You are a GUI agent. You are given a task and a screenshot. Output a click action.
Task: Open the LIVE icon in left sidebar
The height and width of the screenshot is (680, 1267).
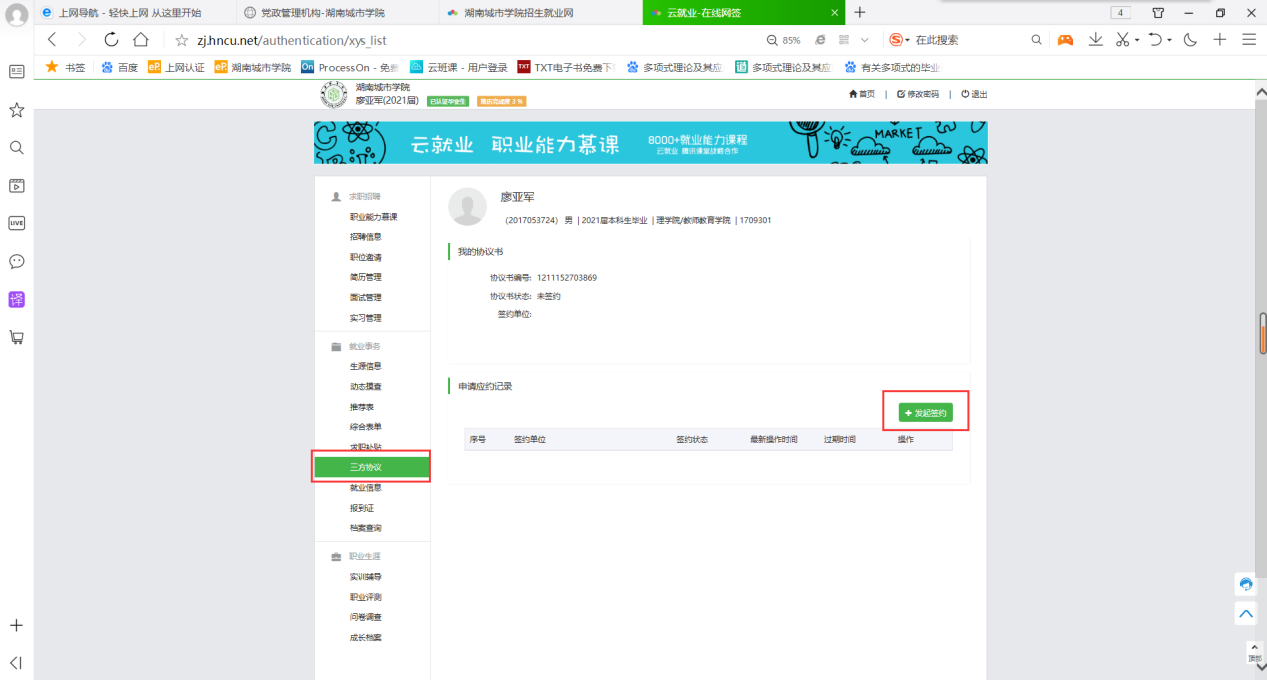tap(16, 223)
